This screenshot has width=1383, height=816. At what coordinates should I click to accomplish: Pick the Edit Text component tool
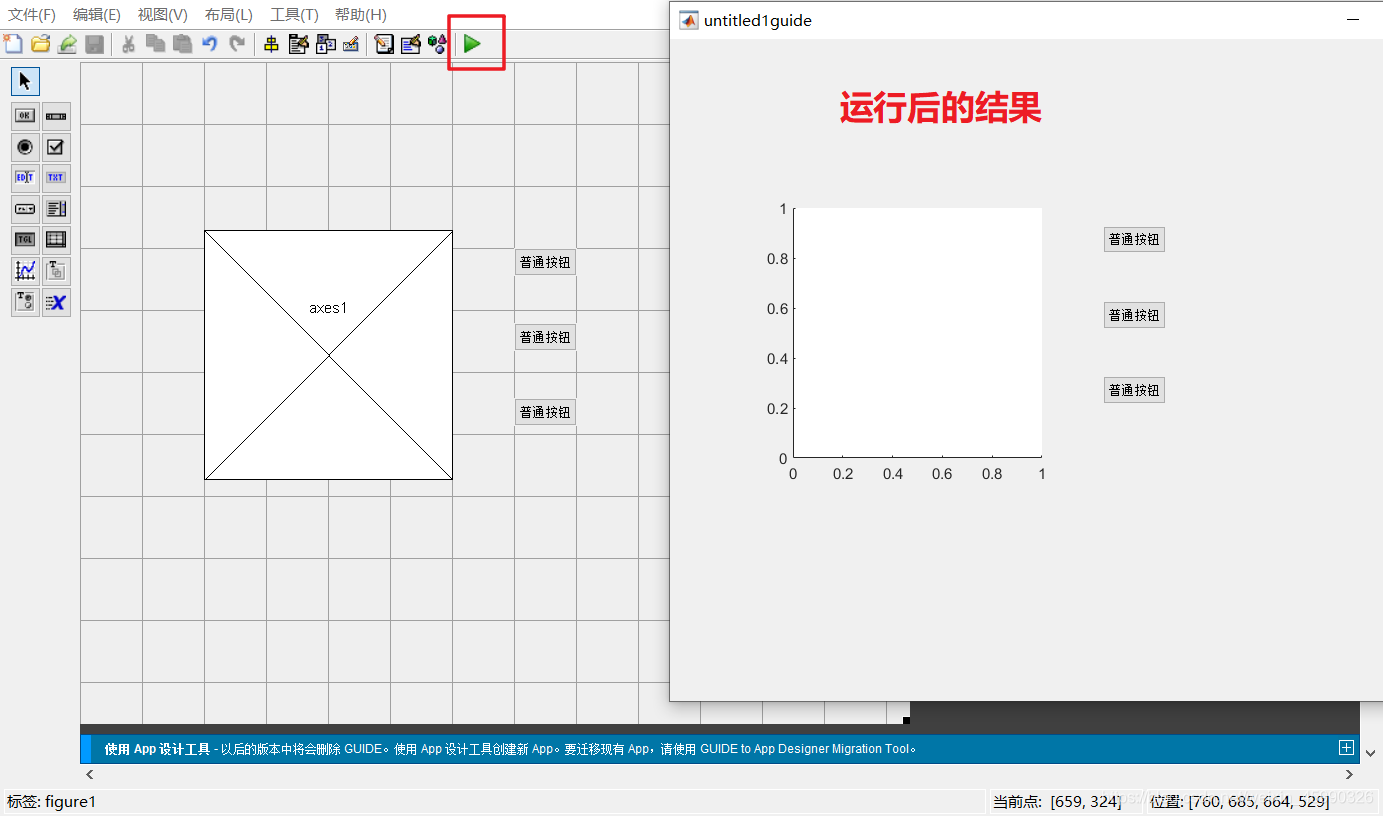click(x=24, y=177)
